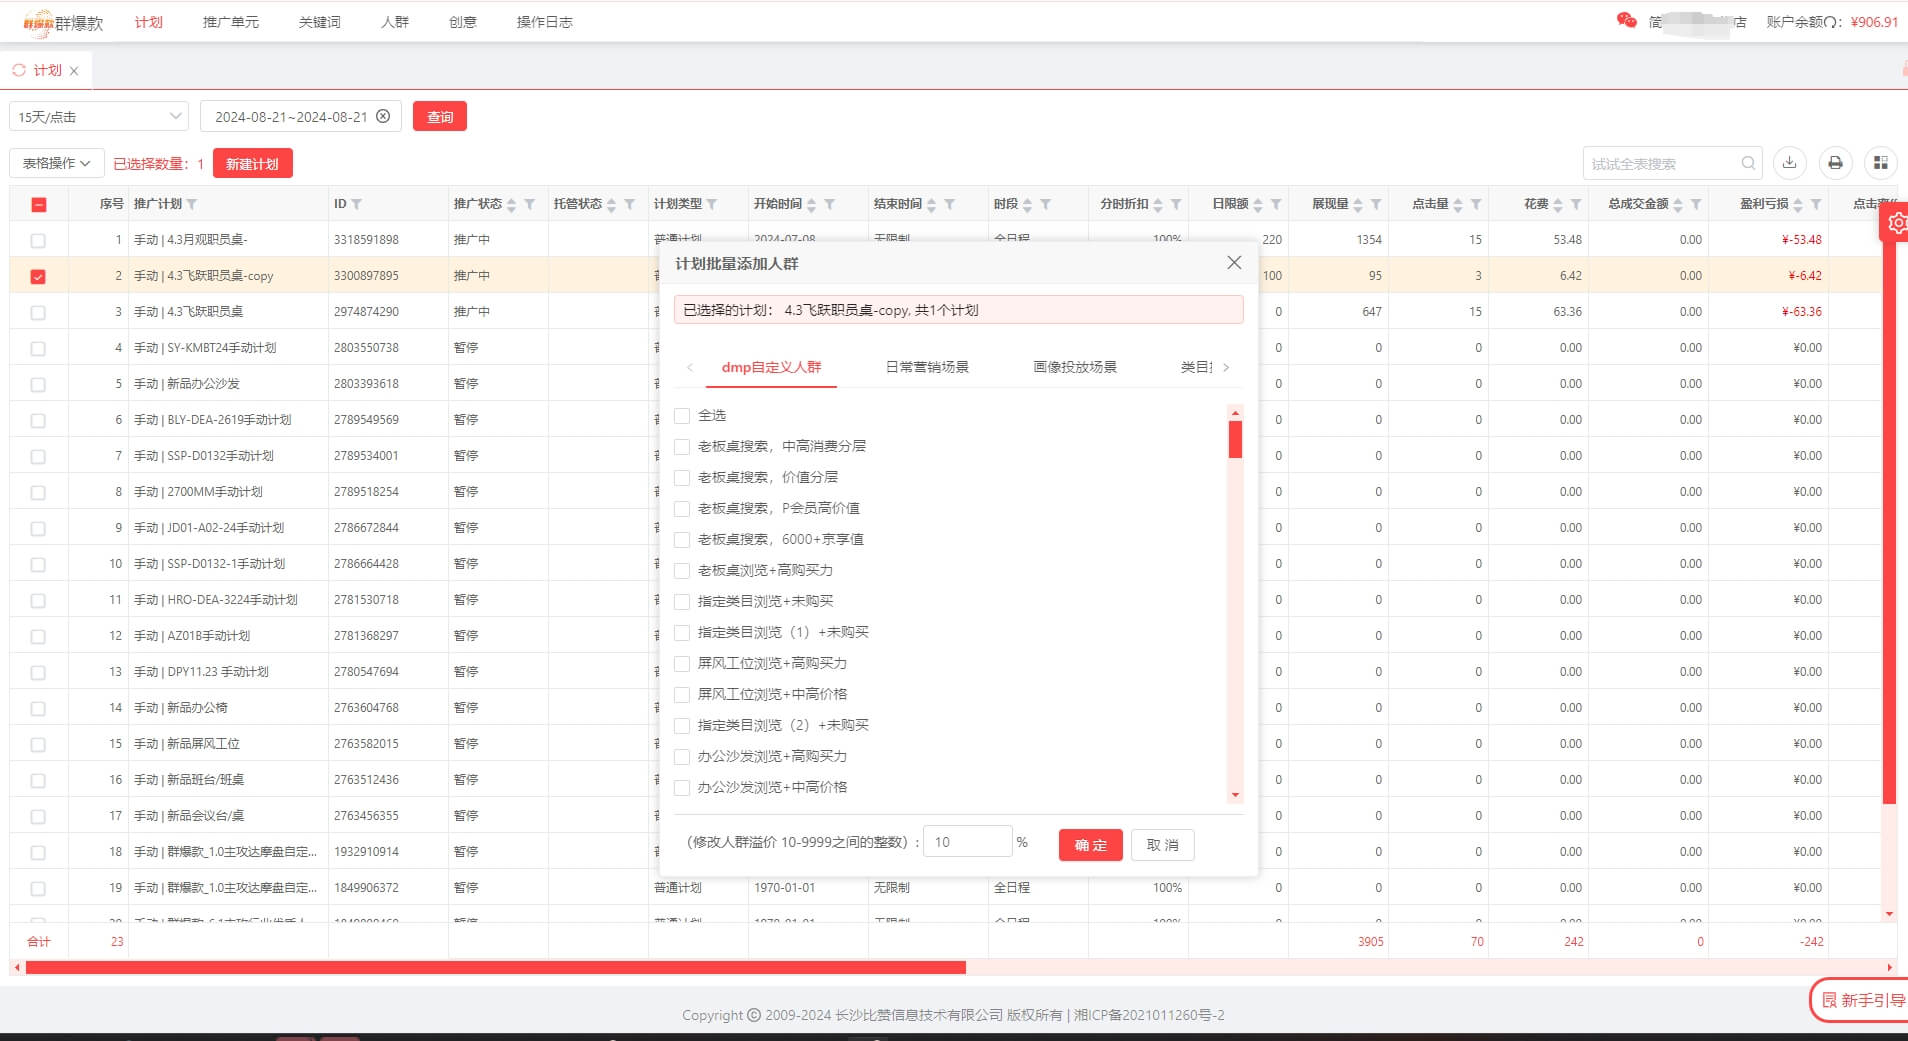Screen dimensions: 1908x1041
Task: Check 屏风工位浏览+中高价格
Action: 682,694
